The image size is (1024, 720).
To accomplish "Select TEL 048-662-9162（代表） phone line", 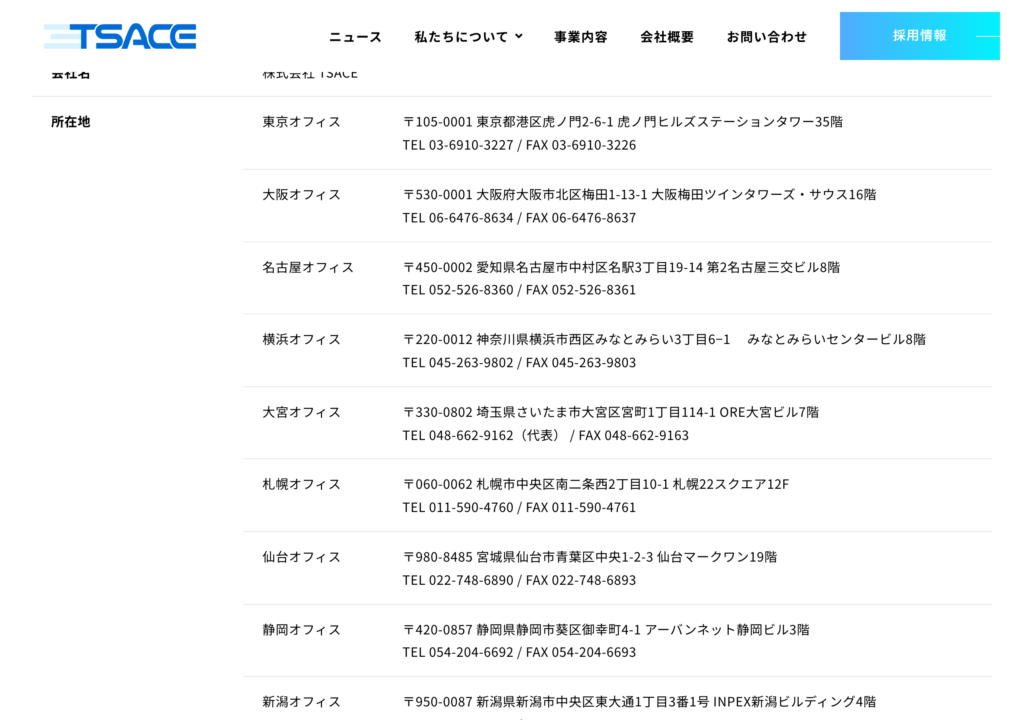I will 545,435.
